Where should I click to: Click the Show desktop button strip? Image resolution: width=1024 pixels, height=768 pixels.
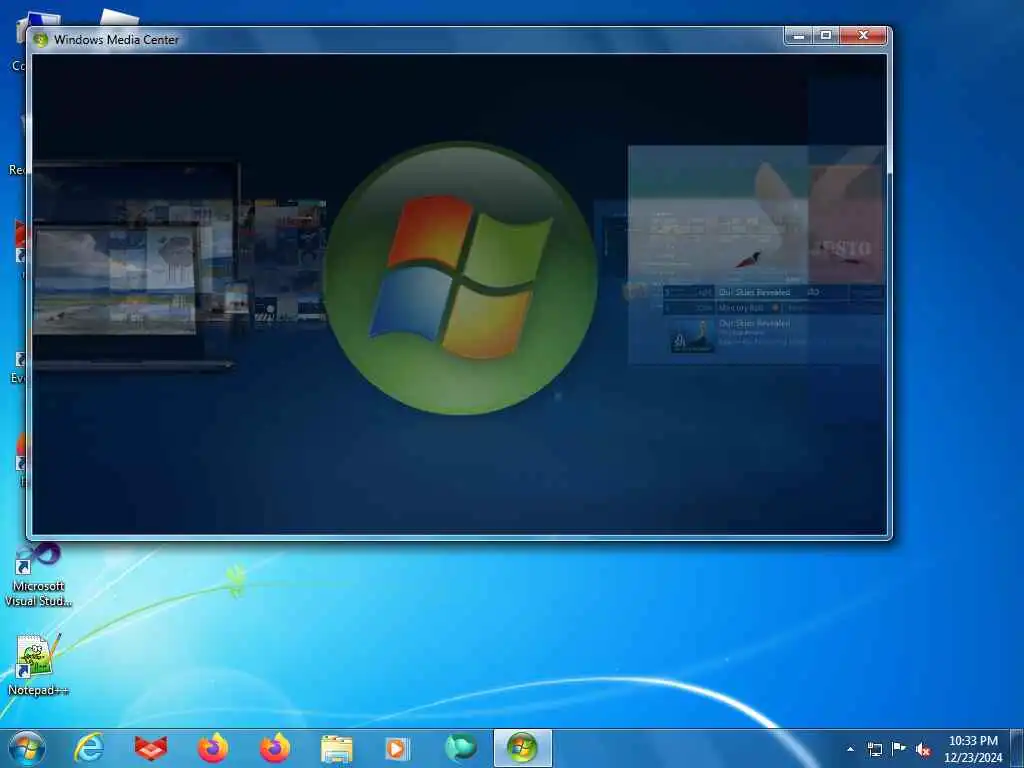point(1017,748)
